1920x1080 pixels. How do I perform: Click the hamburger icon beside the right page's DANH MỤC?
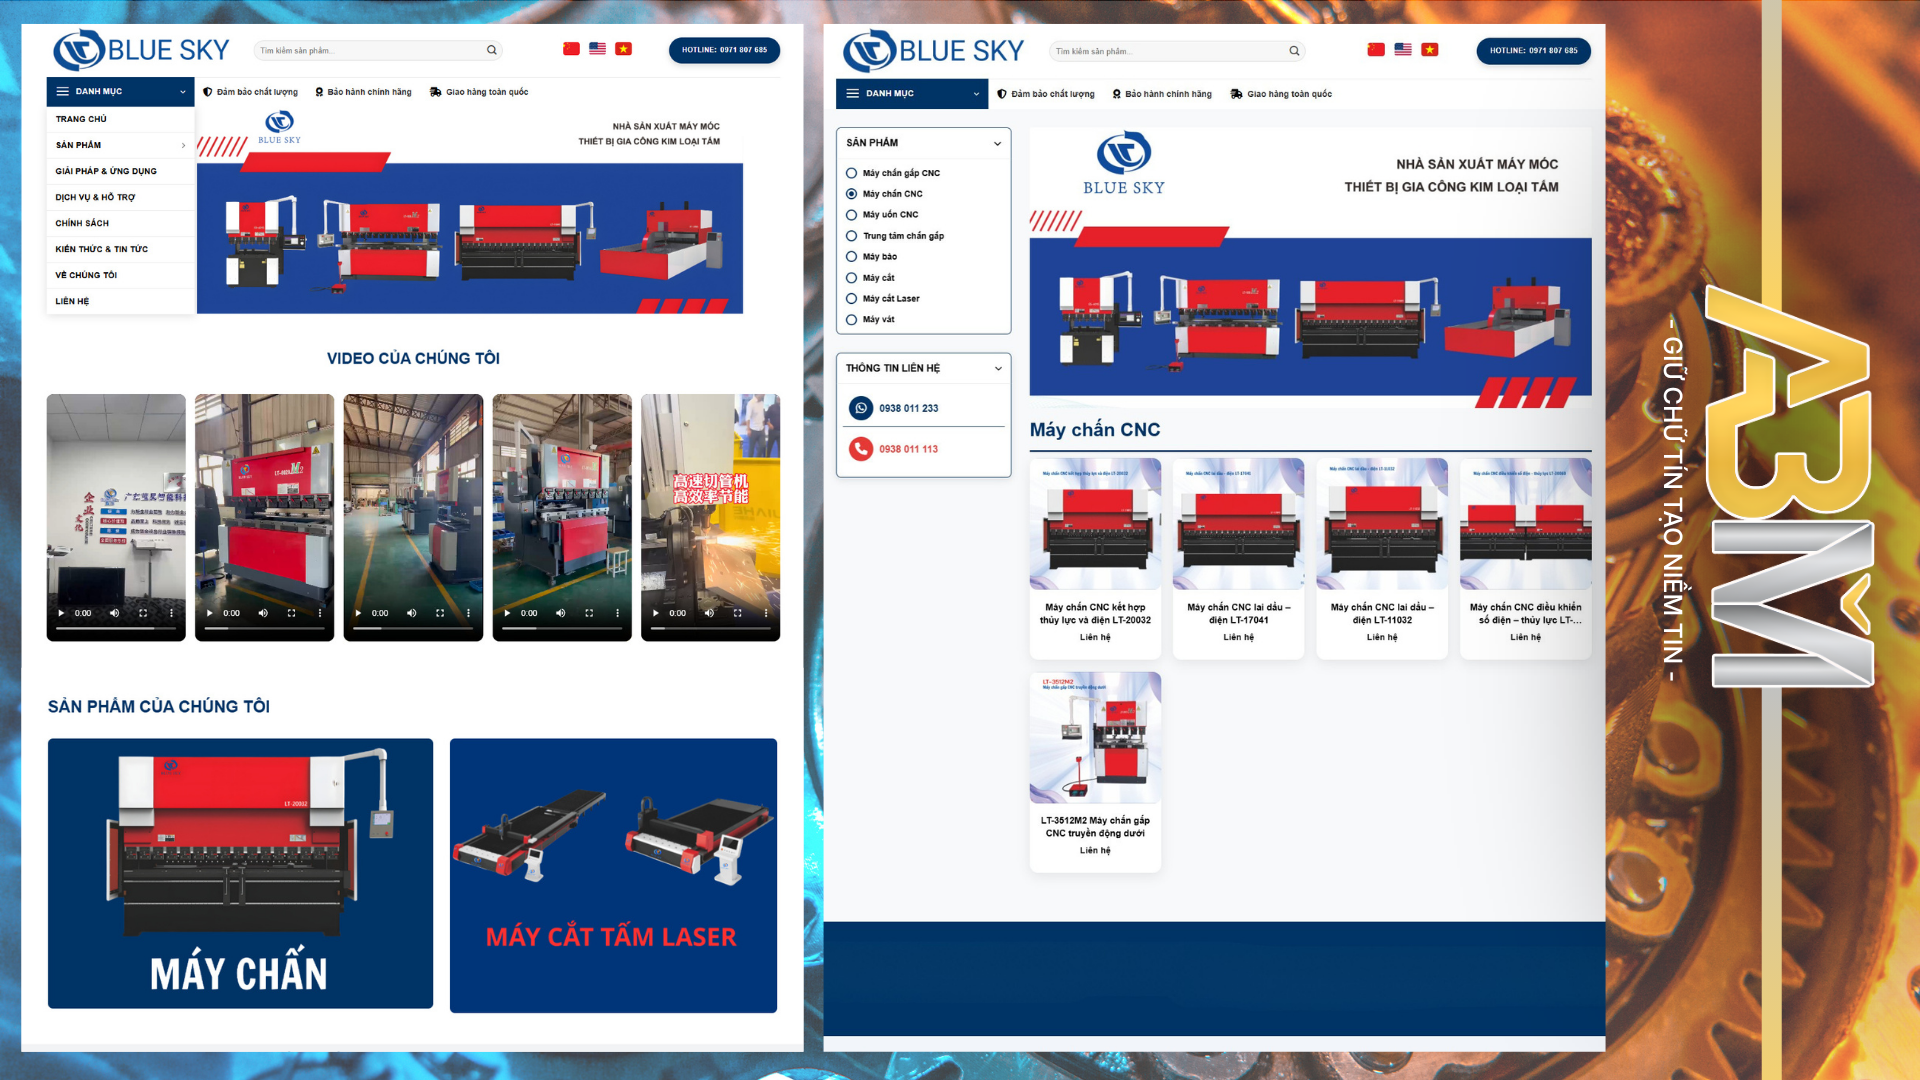[853, 93]
